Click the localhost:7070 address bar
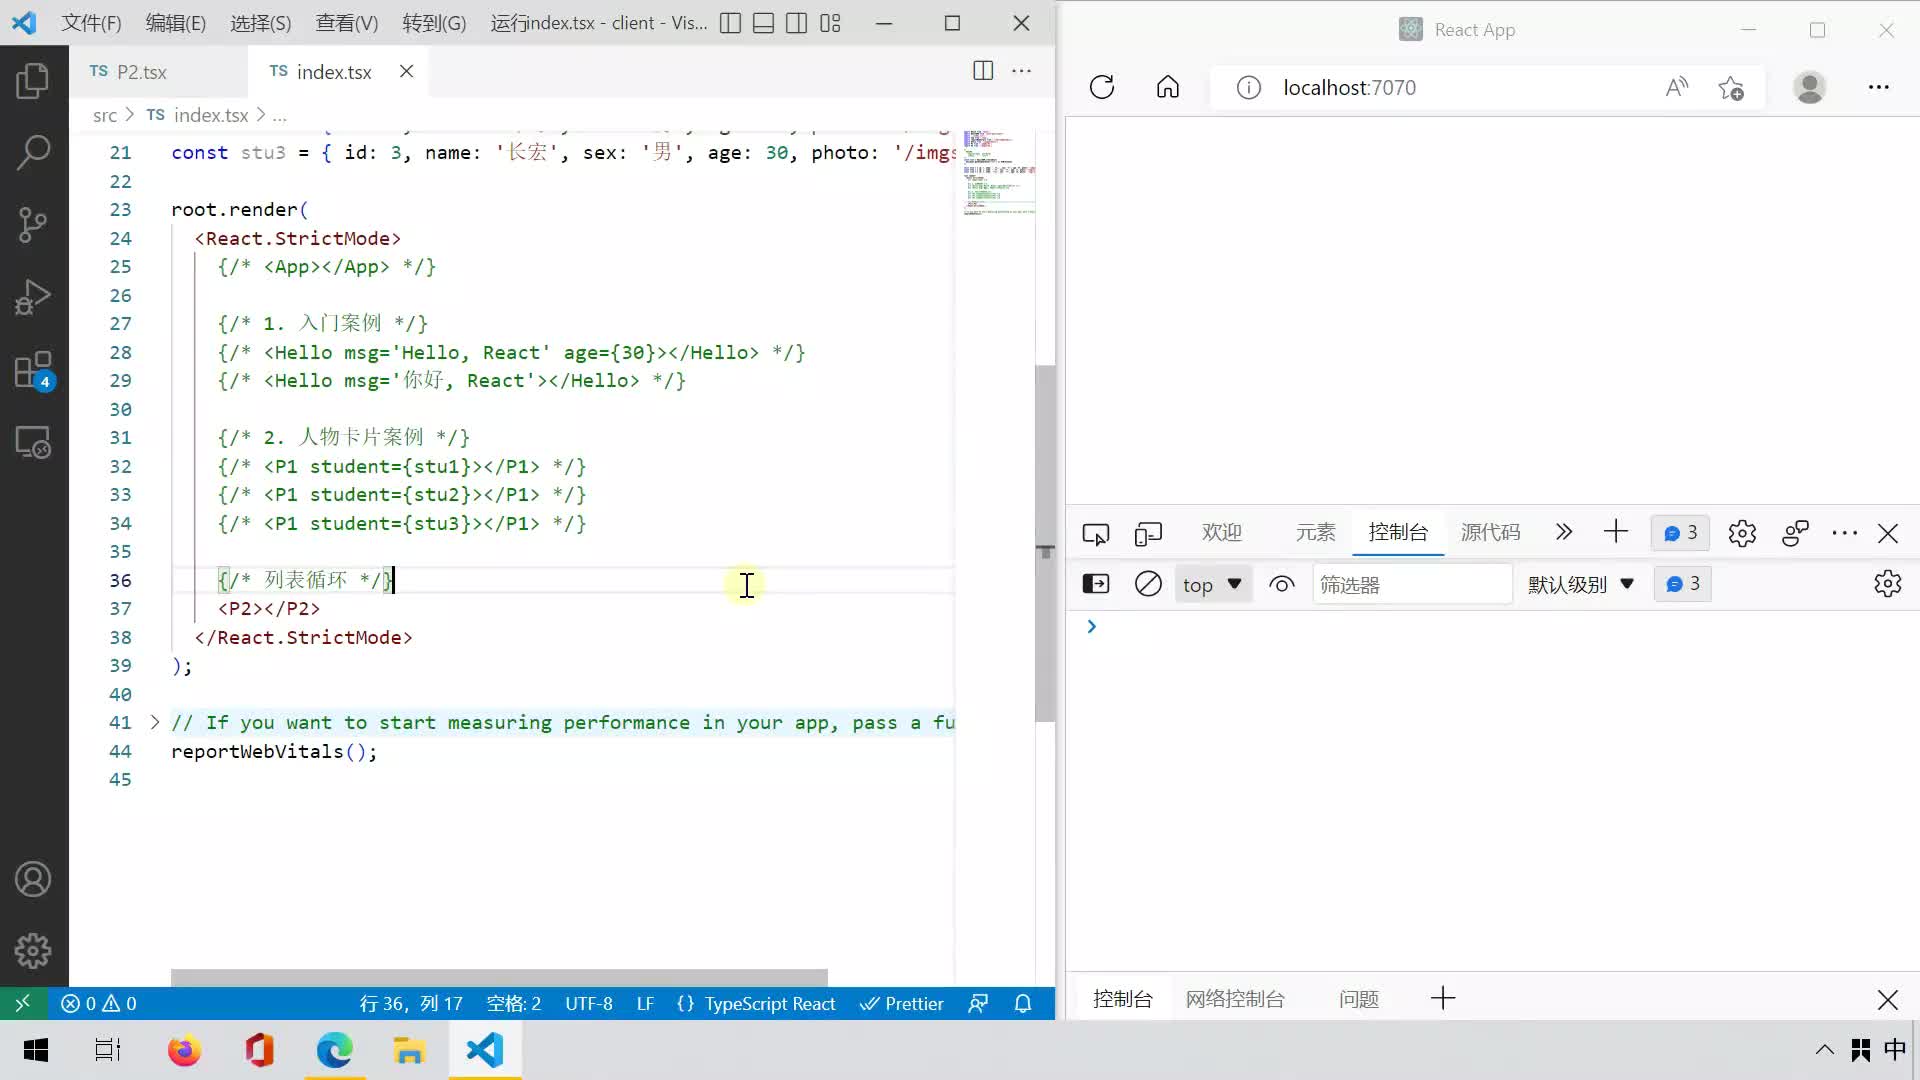The image size is (1920, 1080). point(1349,88)
